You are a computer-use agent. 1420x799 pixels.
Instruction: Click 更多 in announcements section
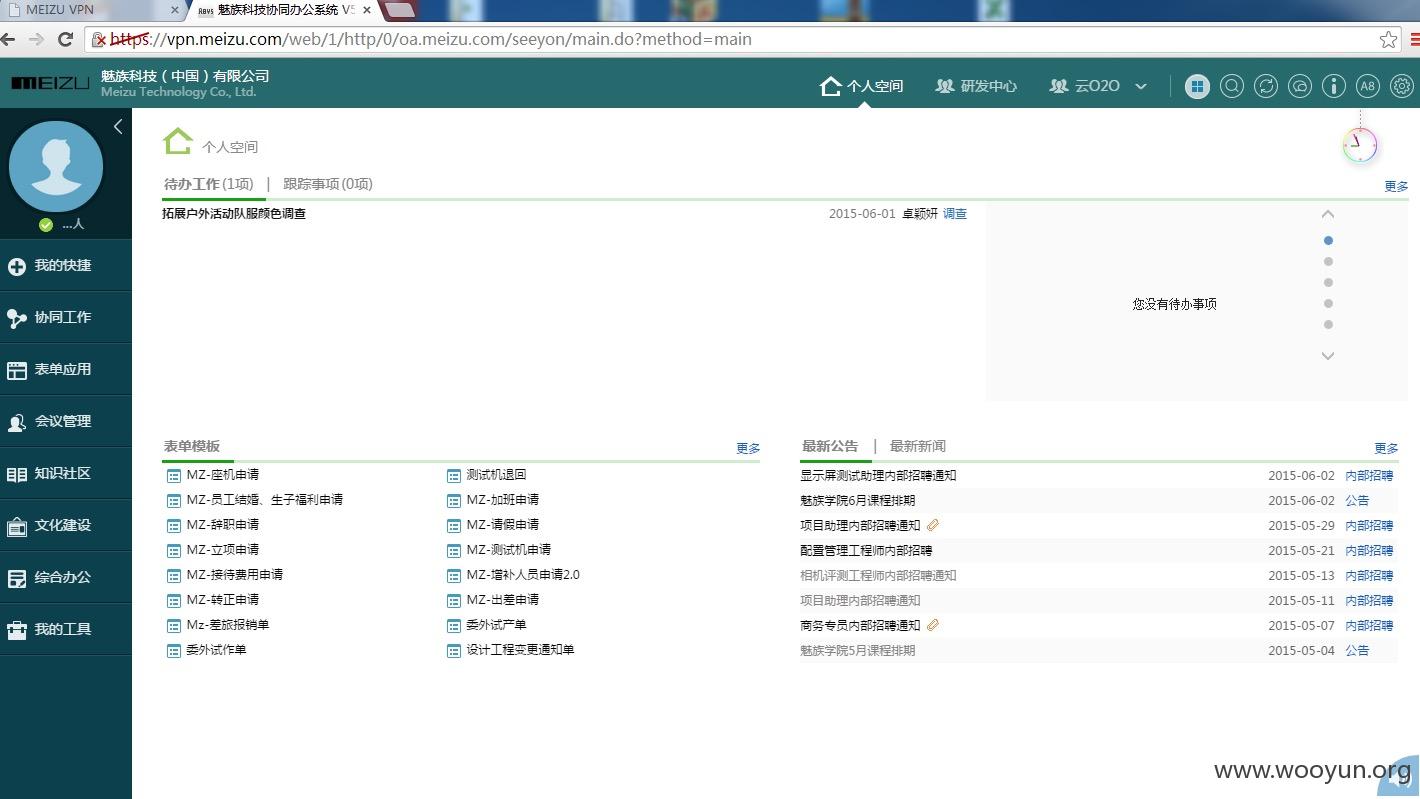tap(1386, 448)
